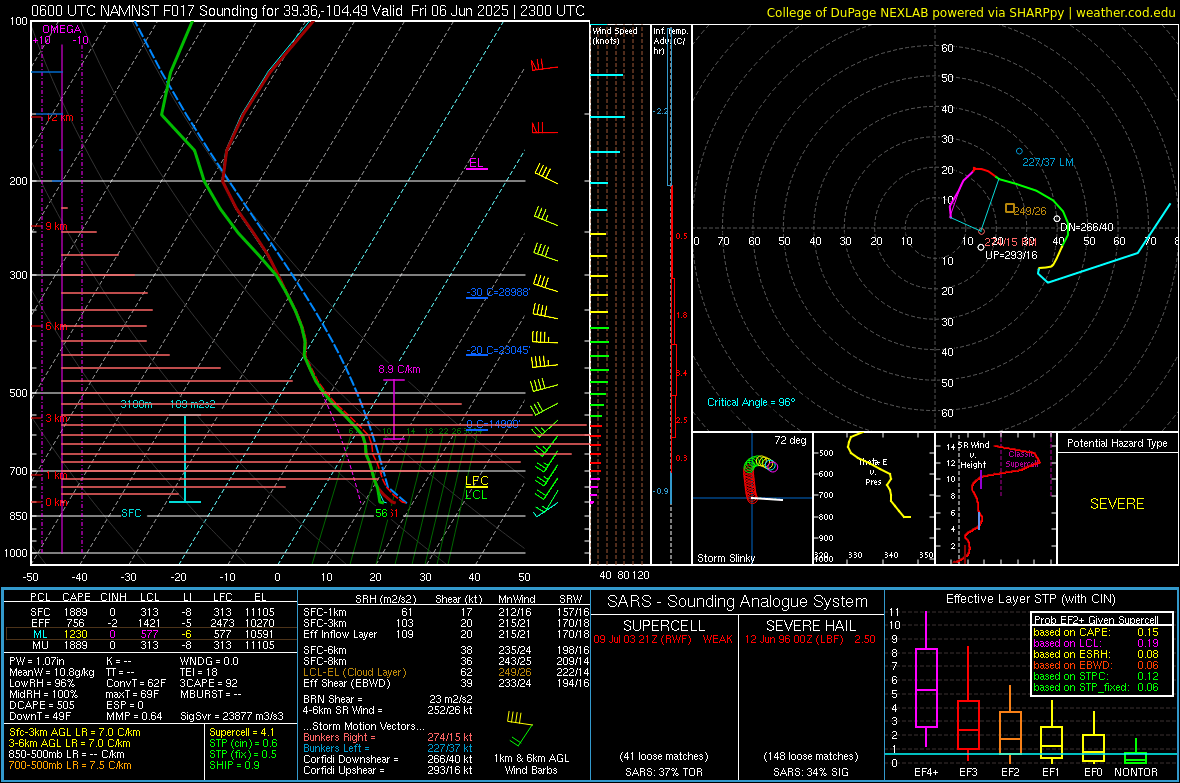Click the 12 Jun 96 00Z (LBF) hail match
The width and height of the screenshot is (1180, 783).
[x=810, y=638]
